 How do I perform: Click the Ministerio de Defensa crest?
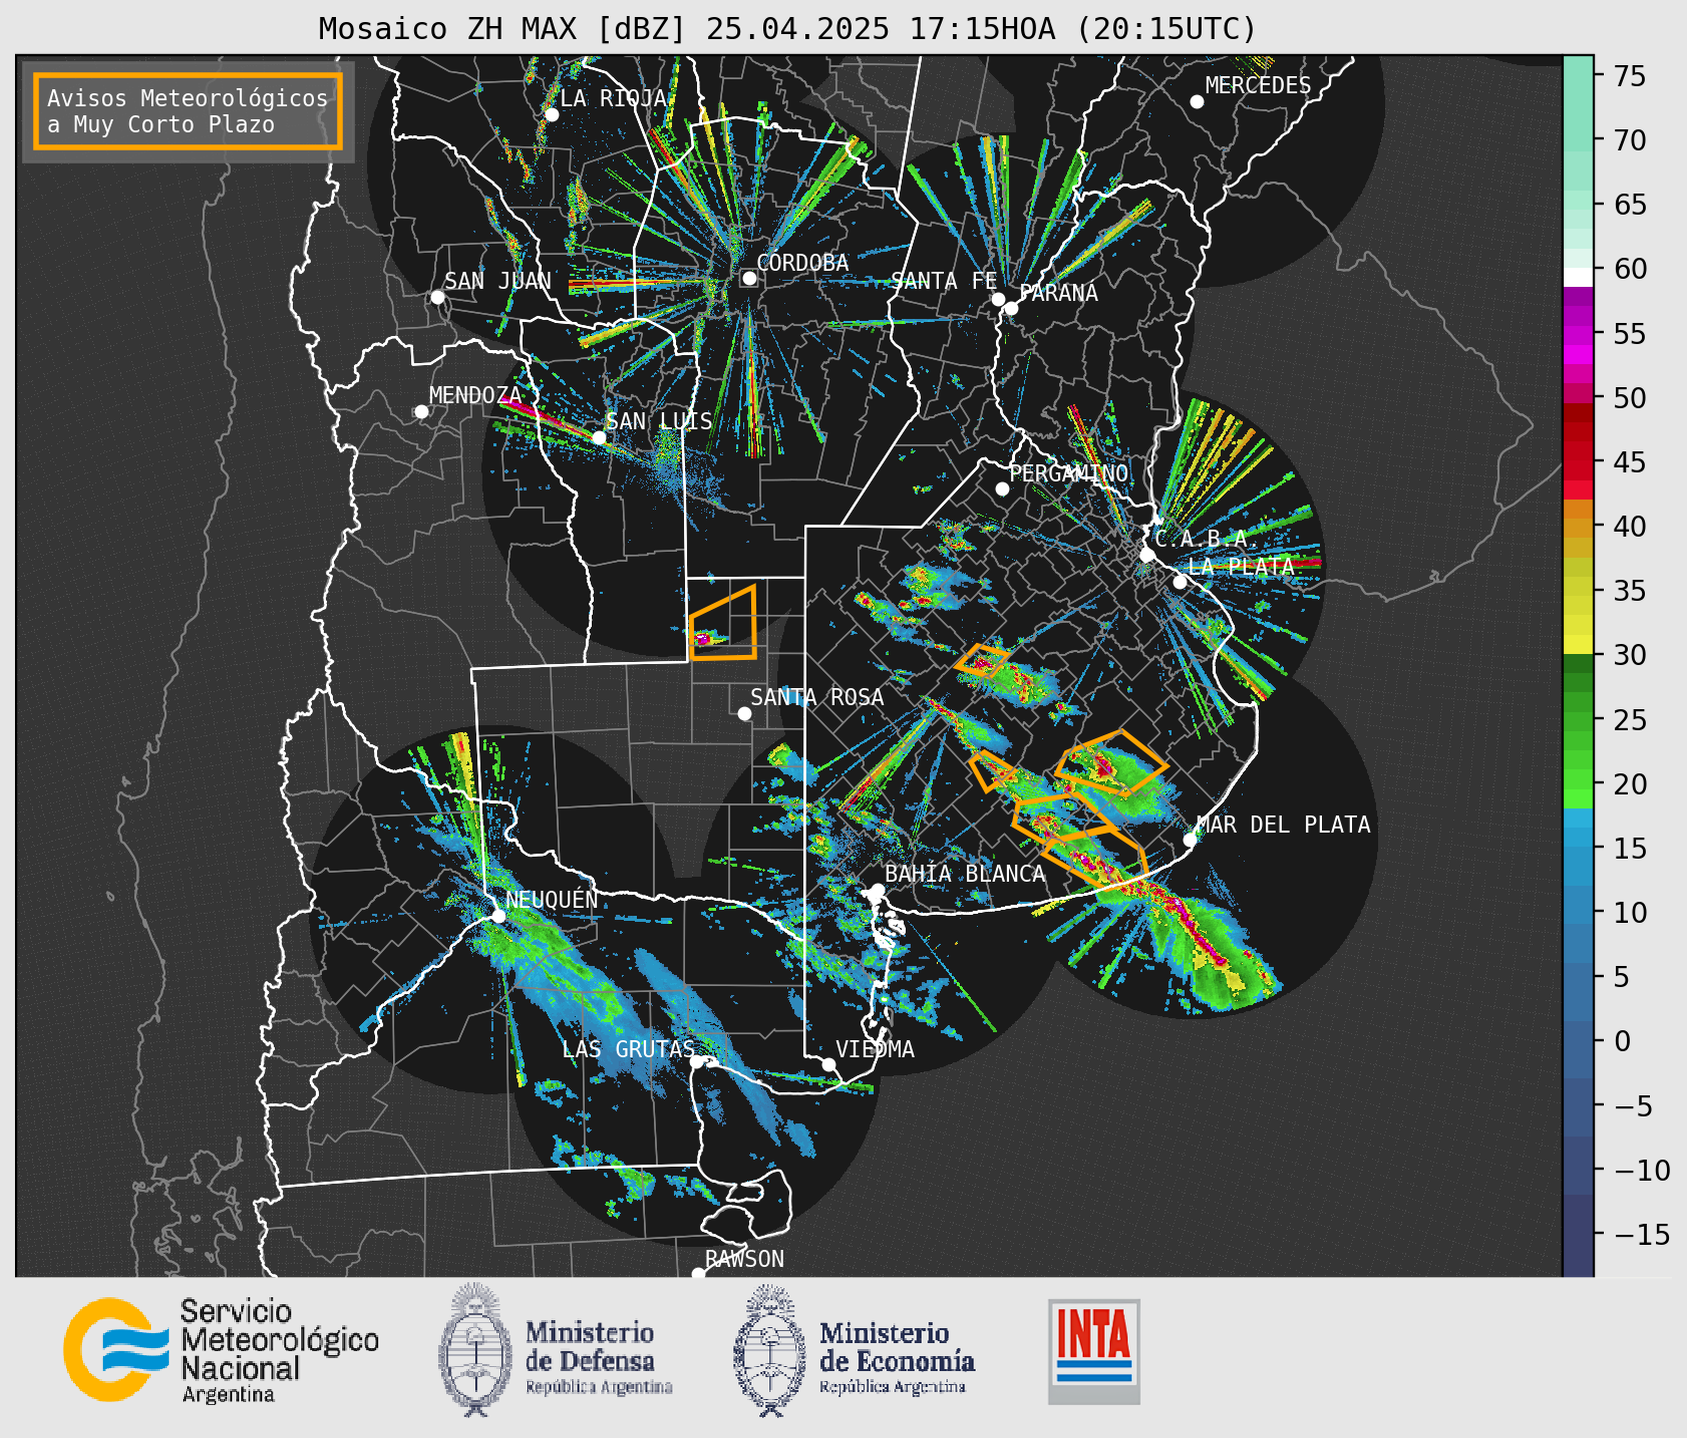474,1350
